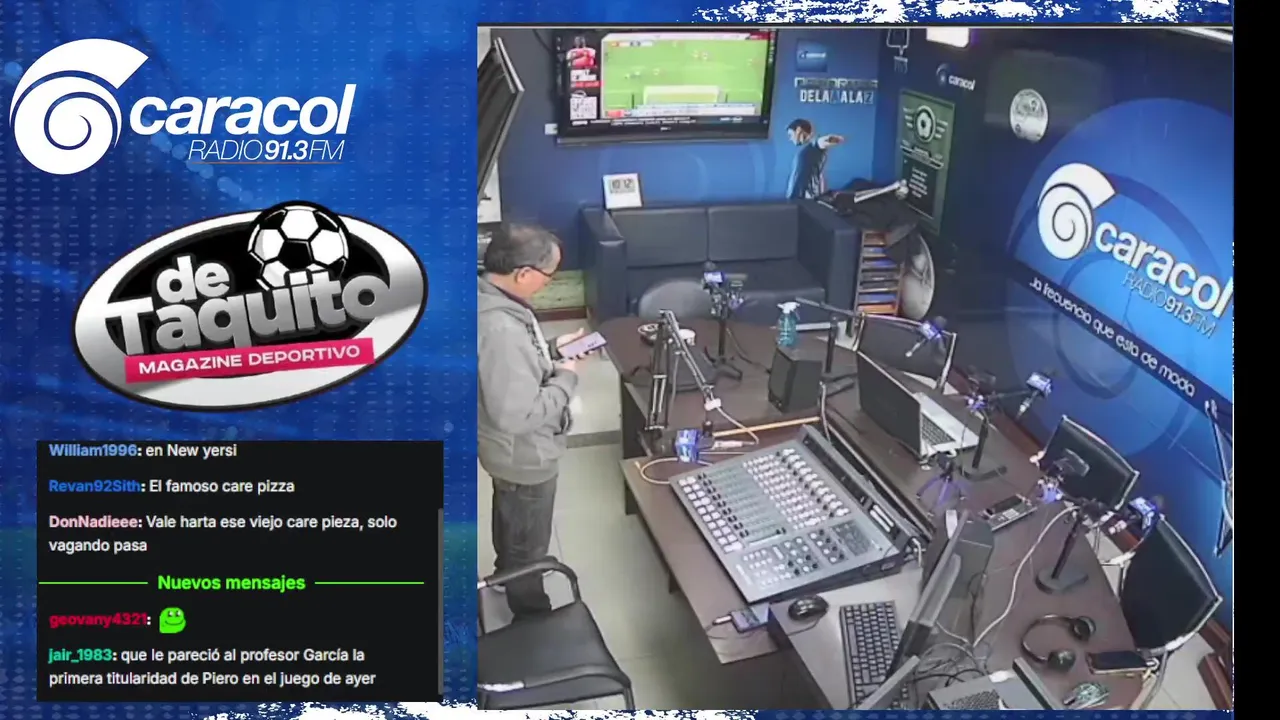Click message about 'primera titularidad de Piero'
1280x720 pixels.
[x=212, y=667]
